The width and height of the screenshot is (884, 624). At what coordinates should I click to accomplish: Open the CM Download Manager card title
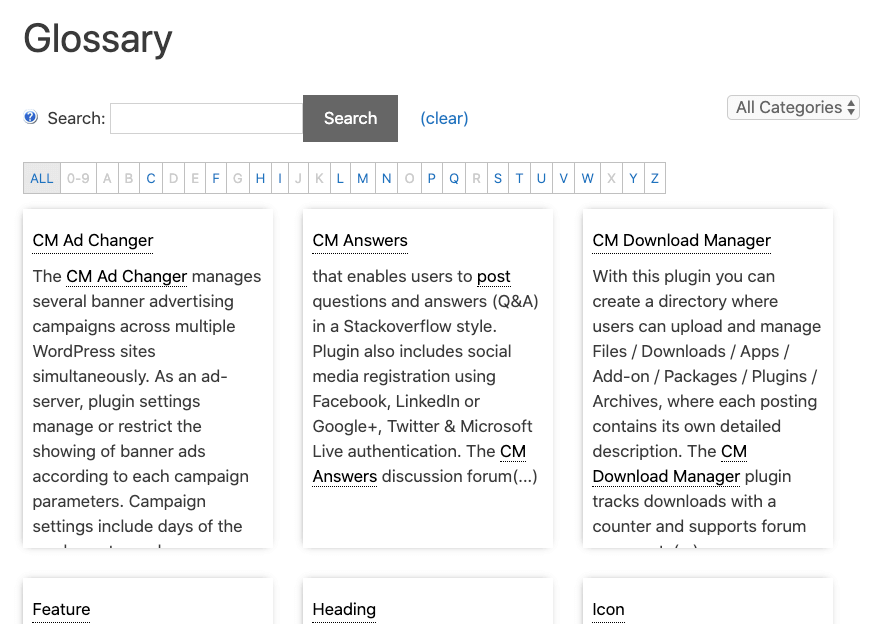tap(681, 240)
